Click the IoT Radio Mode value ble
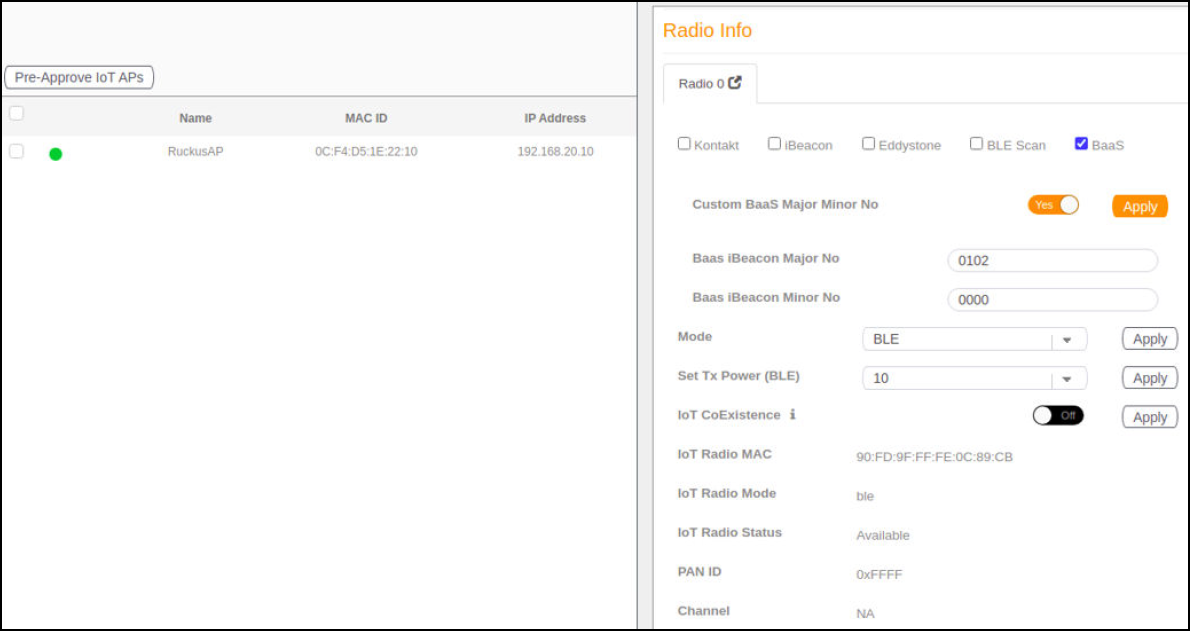The width and height of the screenshot is (1190, 631). [x=865, y=497]
